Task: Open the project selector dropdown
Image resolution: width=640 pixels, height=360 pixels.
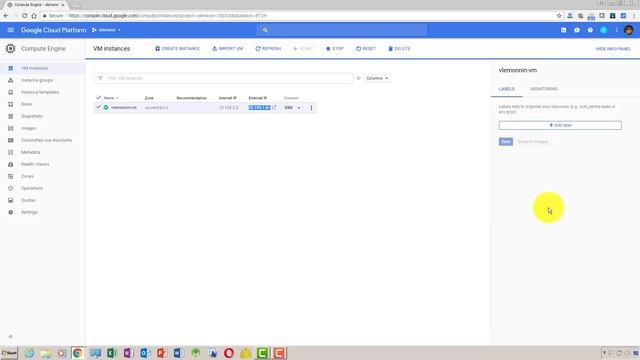Action: click(106, 30)
